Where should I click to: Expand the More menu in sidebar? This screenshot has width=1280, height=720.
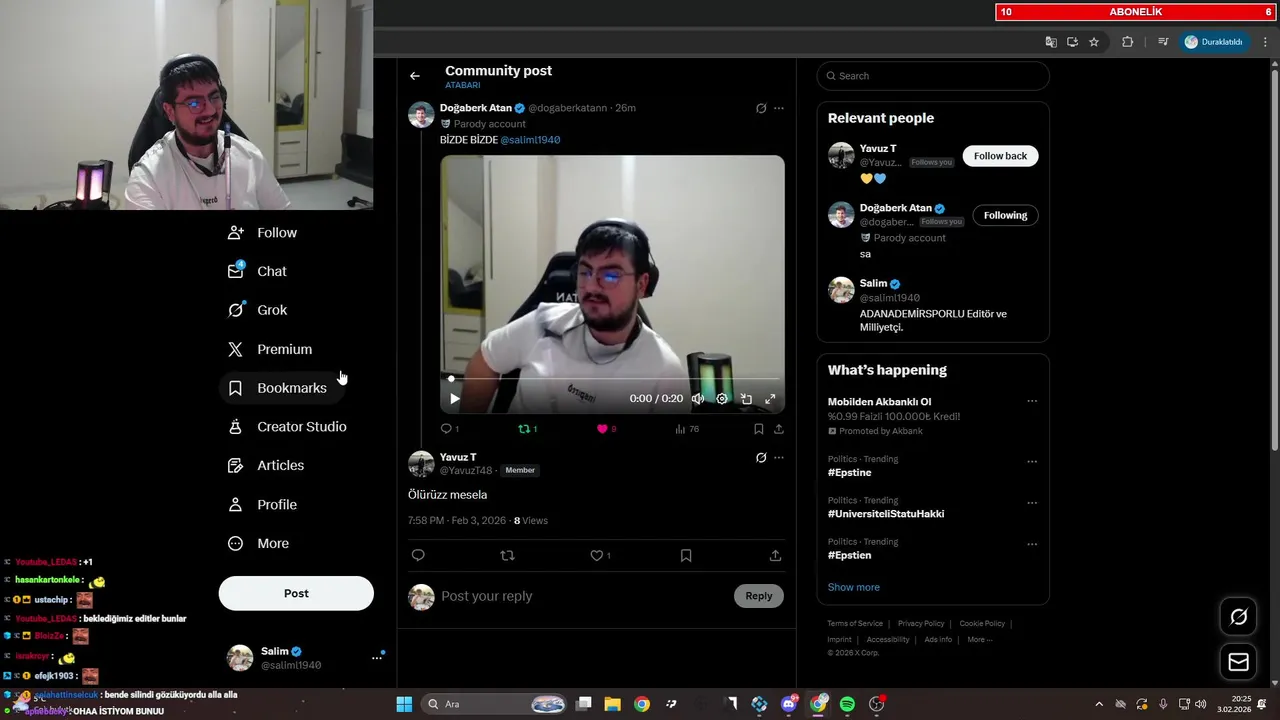(x=258, y=544)
